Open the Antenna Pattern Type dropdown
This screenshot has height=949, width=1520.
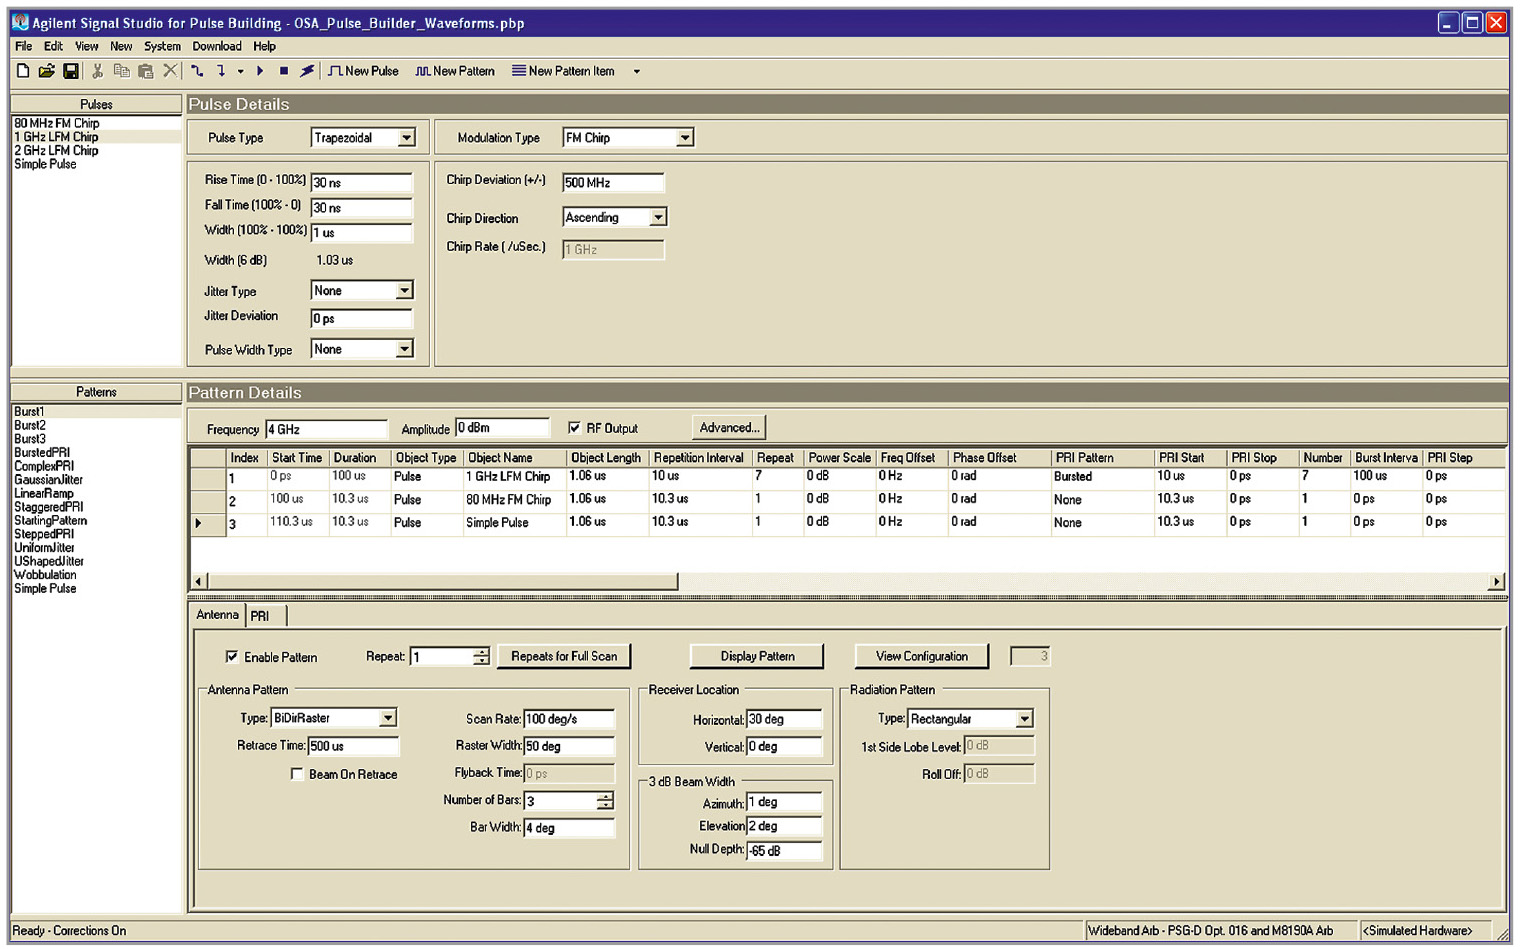pyautogui.click(x=388, y=718)
